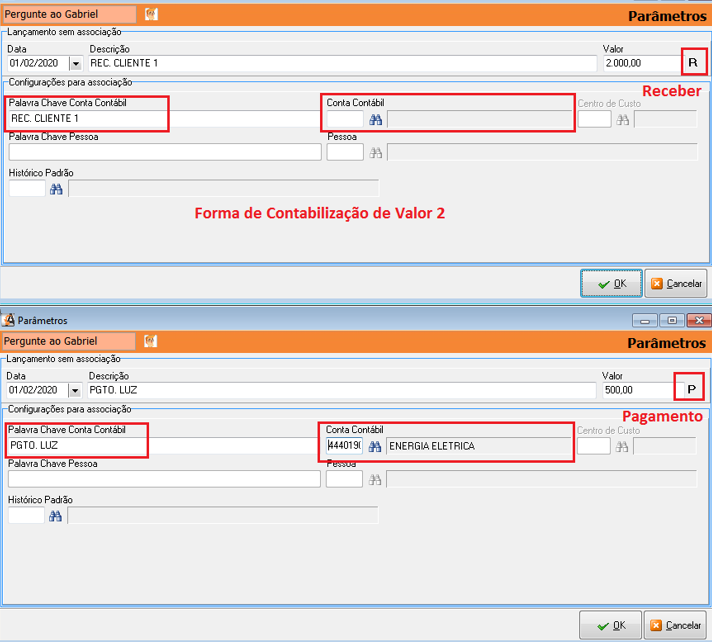The height and width of the screenshot is (642, 712).
Task: Click Parâmetros window title bar app icon
Action: click(x=8, y=320)
